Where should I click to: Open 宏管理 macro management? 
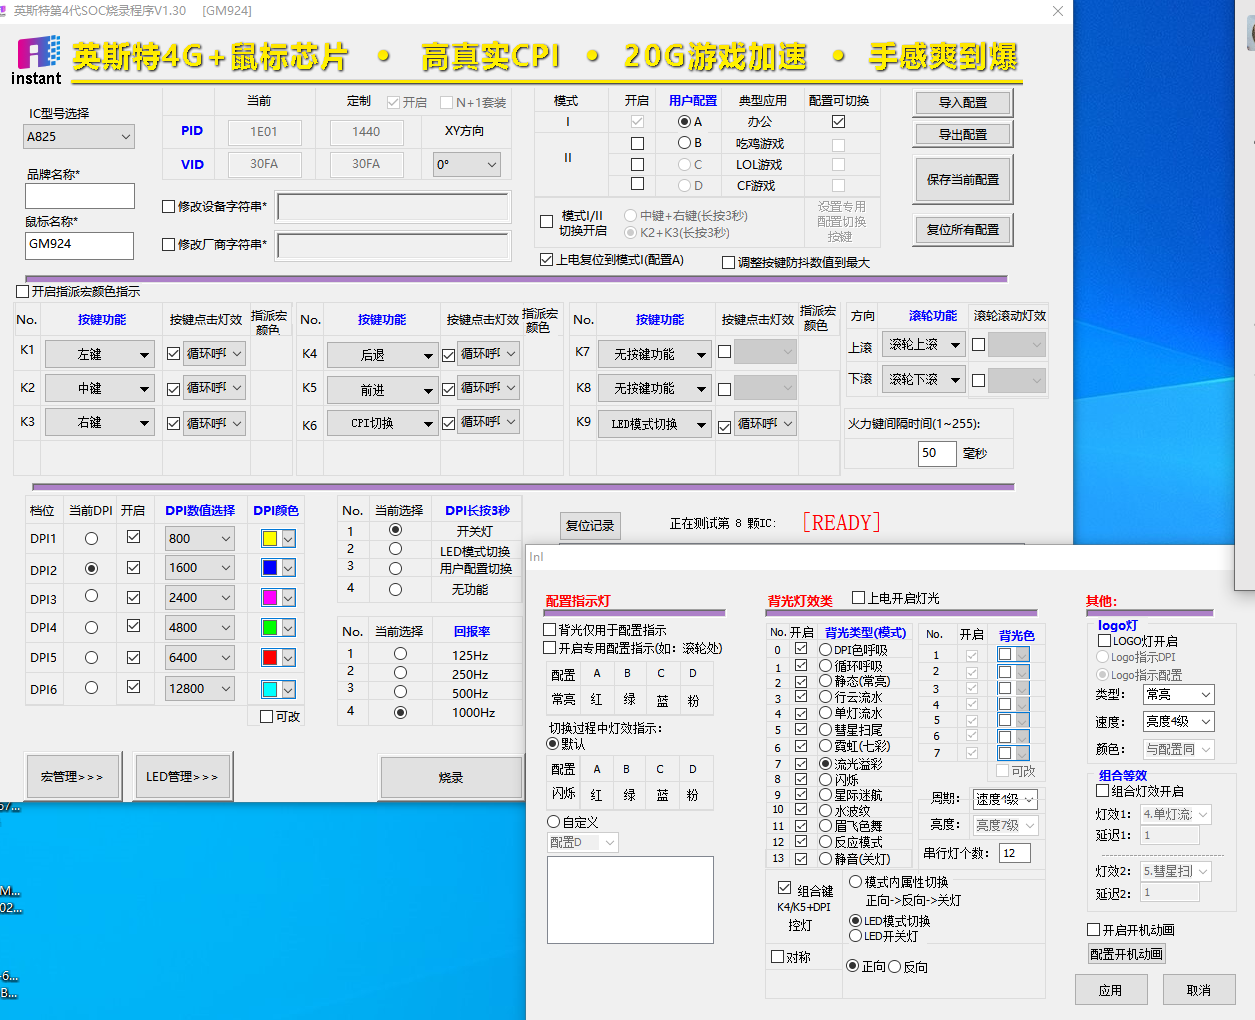tap(72, 777)
